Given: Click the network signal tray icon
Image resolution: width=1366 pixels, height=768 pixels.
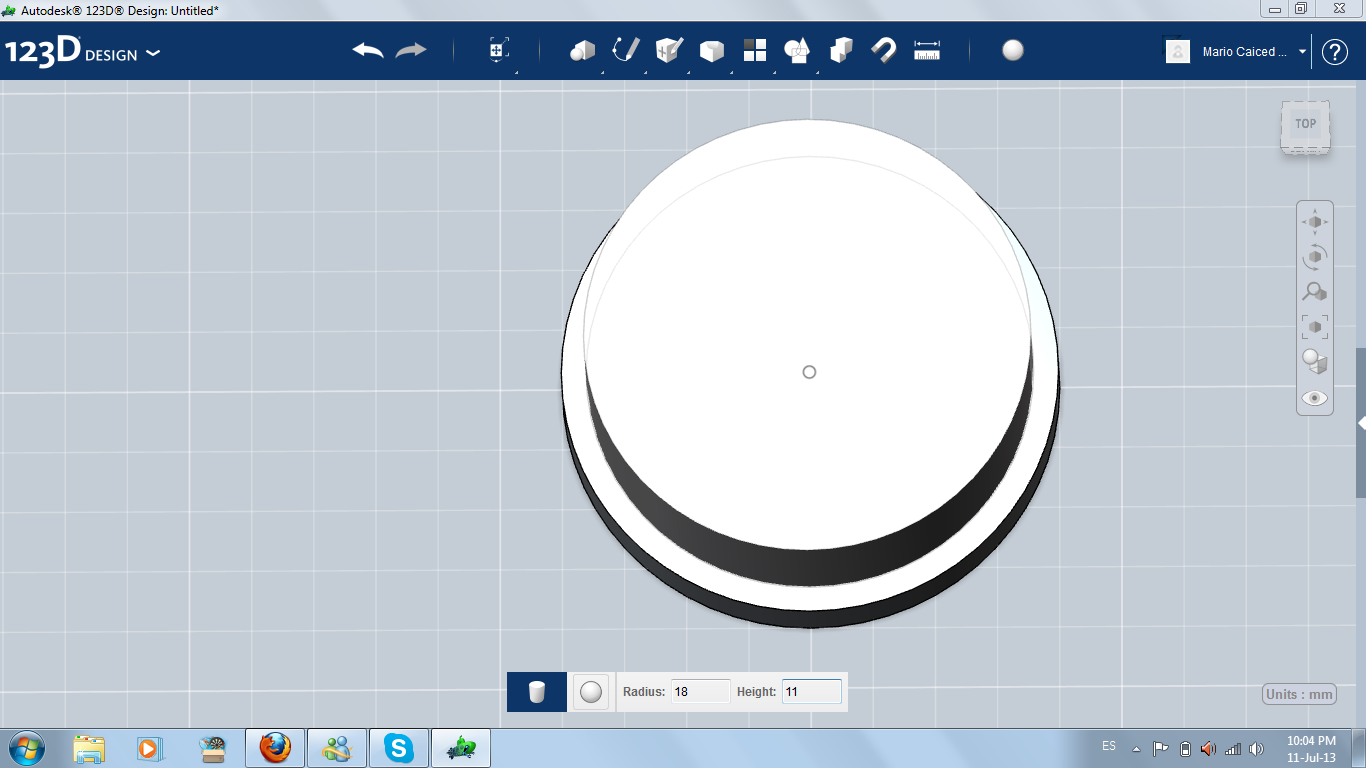Looking at the screenshot, I should tap(1233, 748).
